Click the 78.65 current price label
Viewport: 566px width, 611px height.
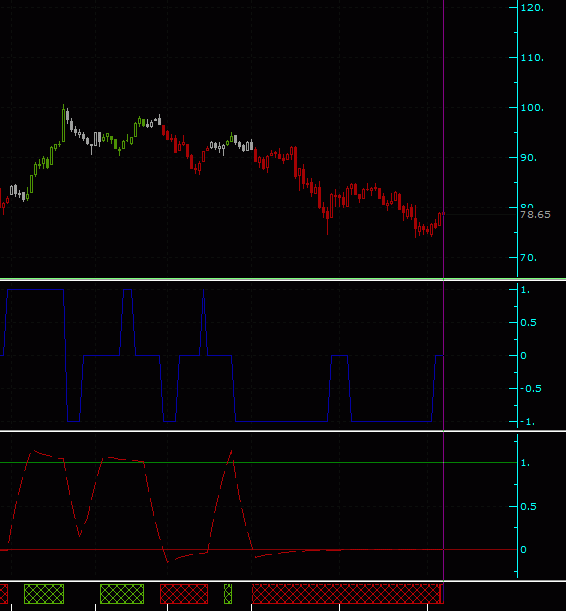tap(535, 215)
